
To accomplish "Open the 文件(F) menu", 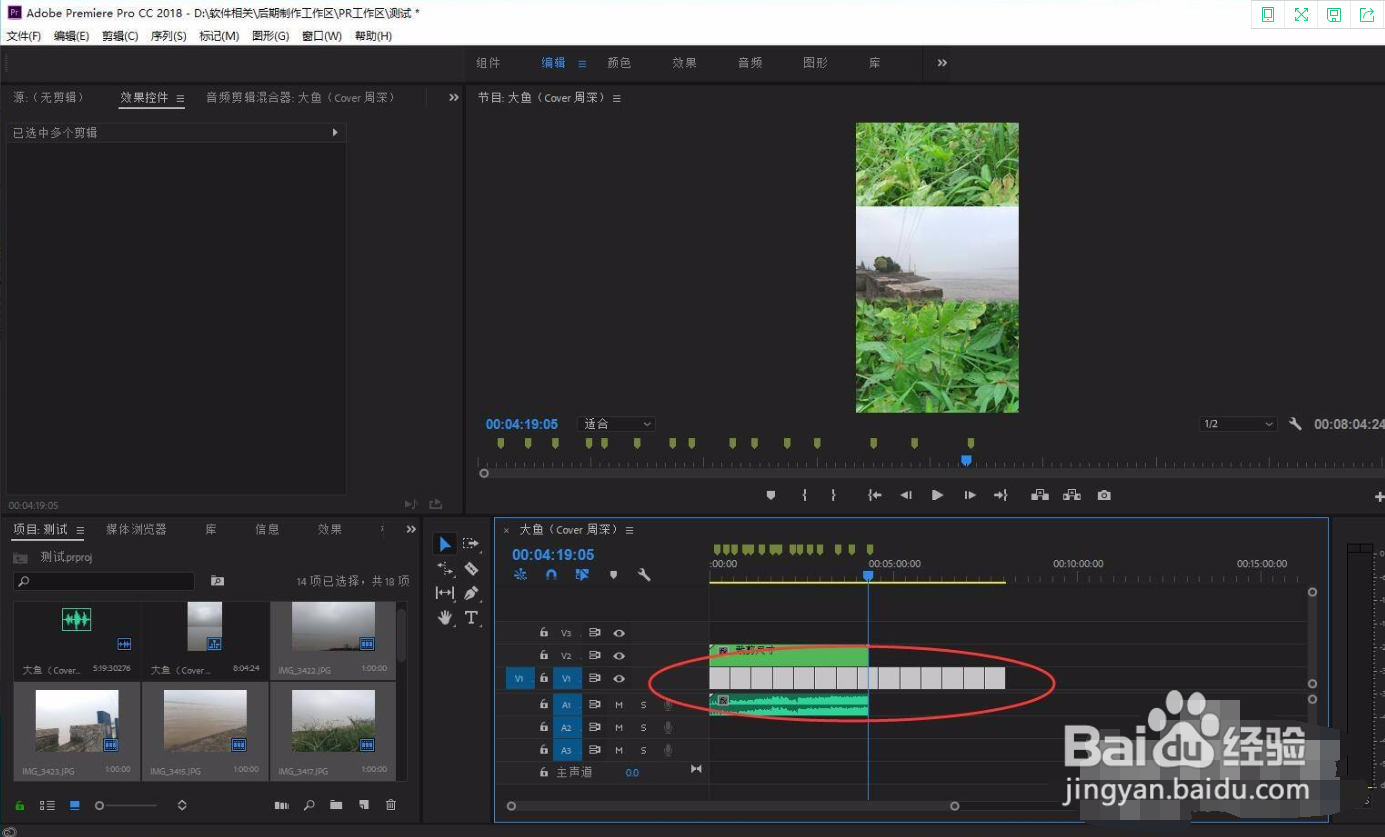I will tap(24, 36).
